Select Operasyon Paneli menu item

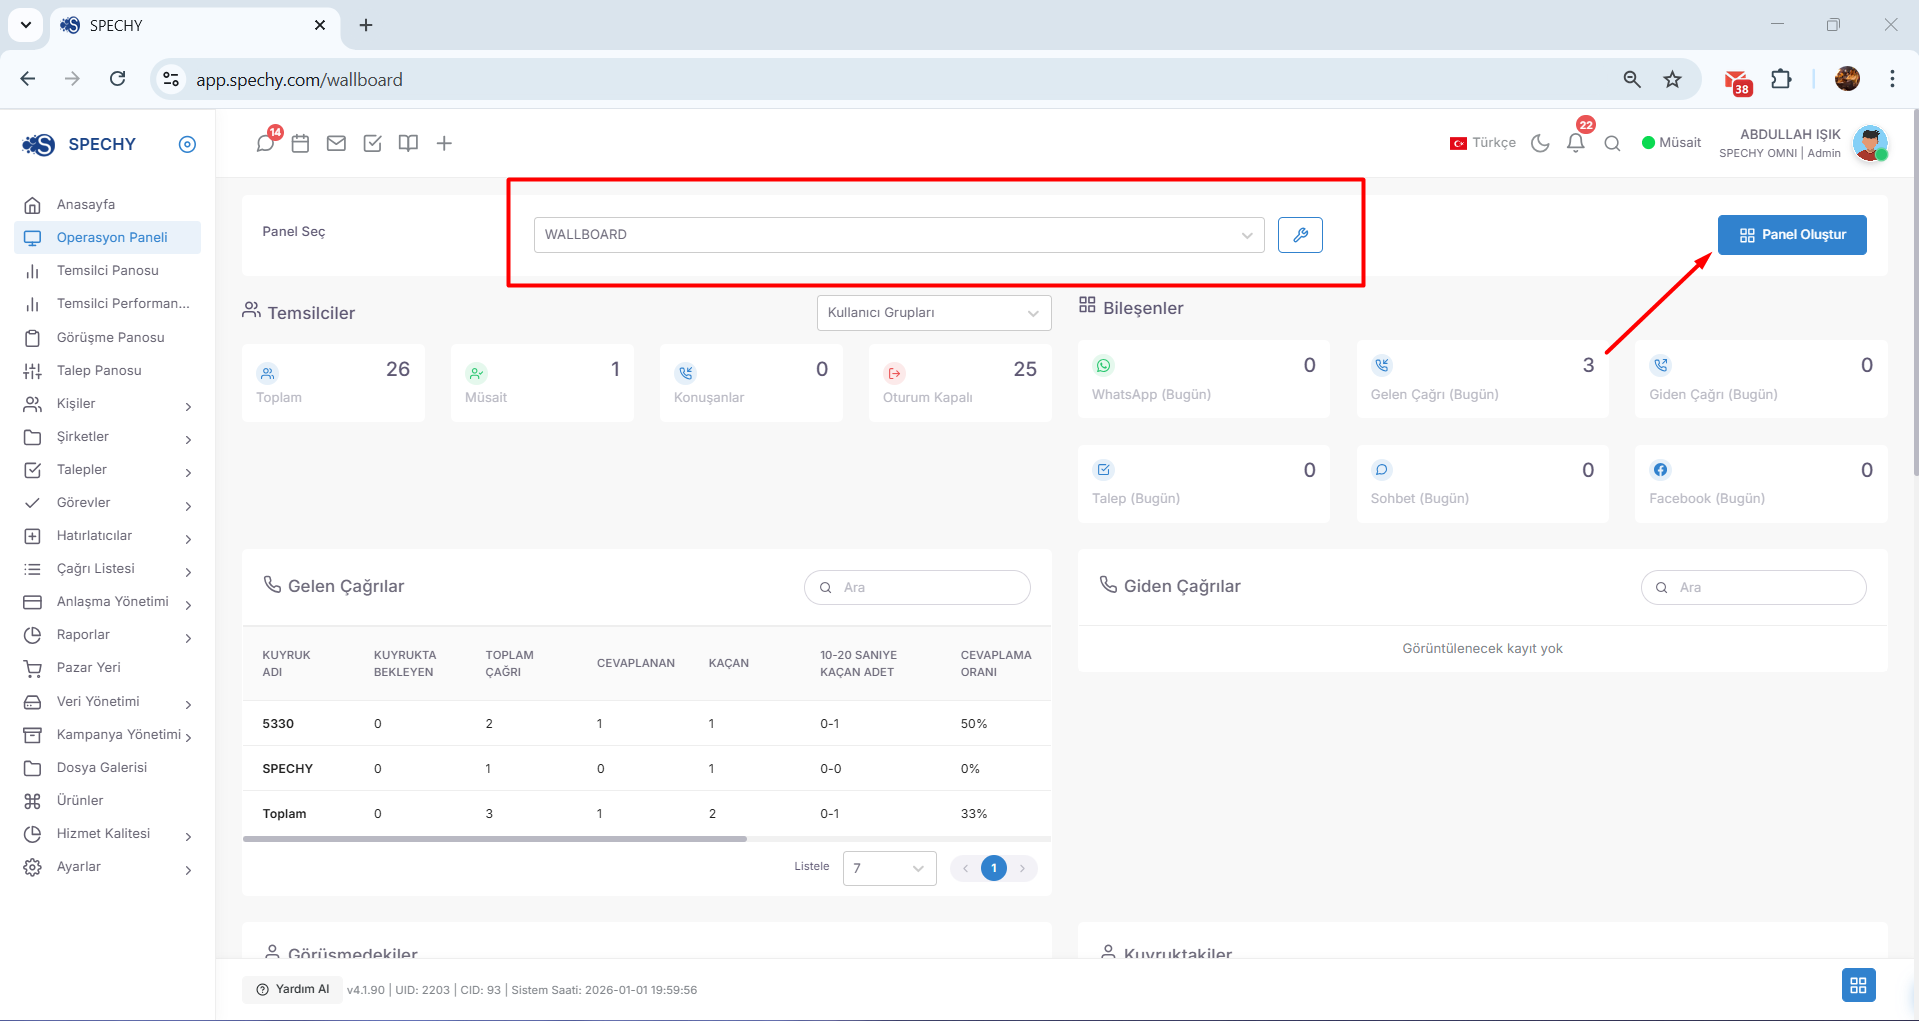pos(108,238)
